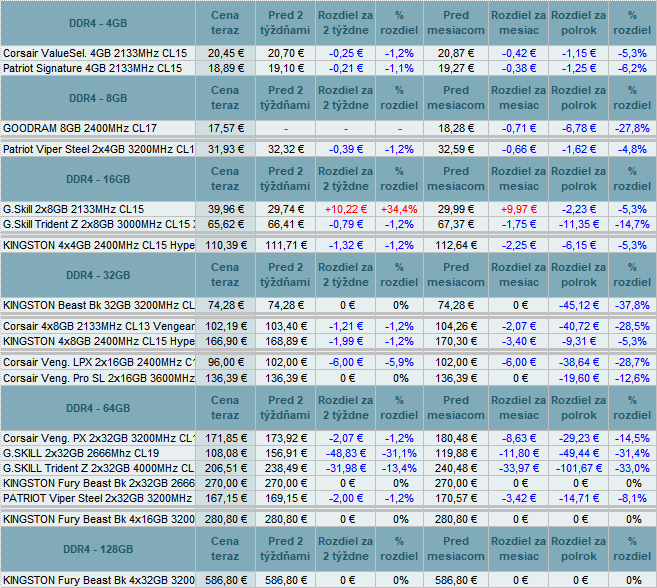Click G.Skill Trident Z 2x8GB 3000MHz name
This screenshot has width=657, height=588.
point(98,224)
